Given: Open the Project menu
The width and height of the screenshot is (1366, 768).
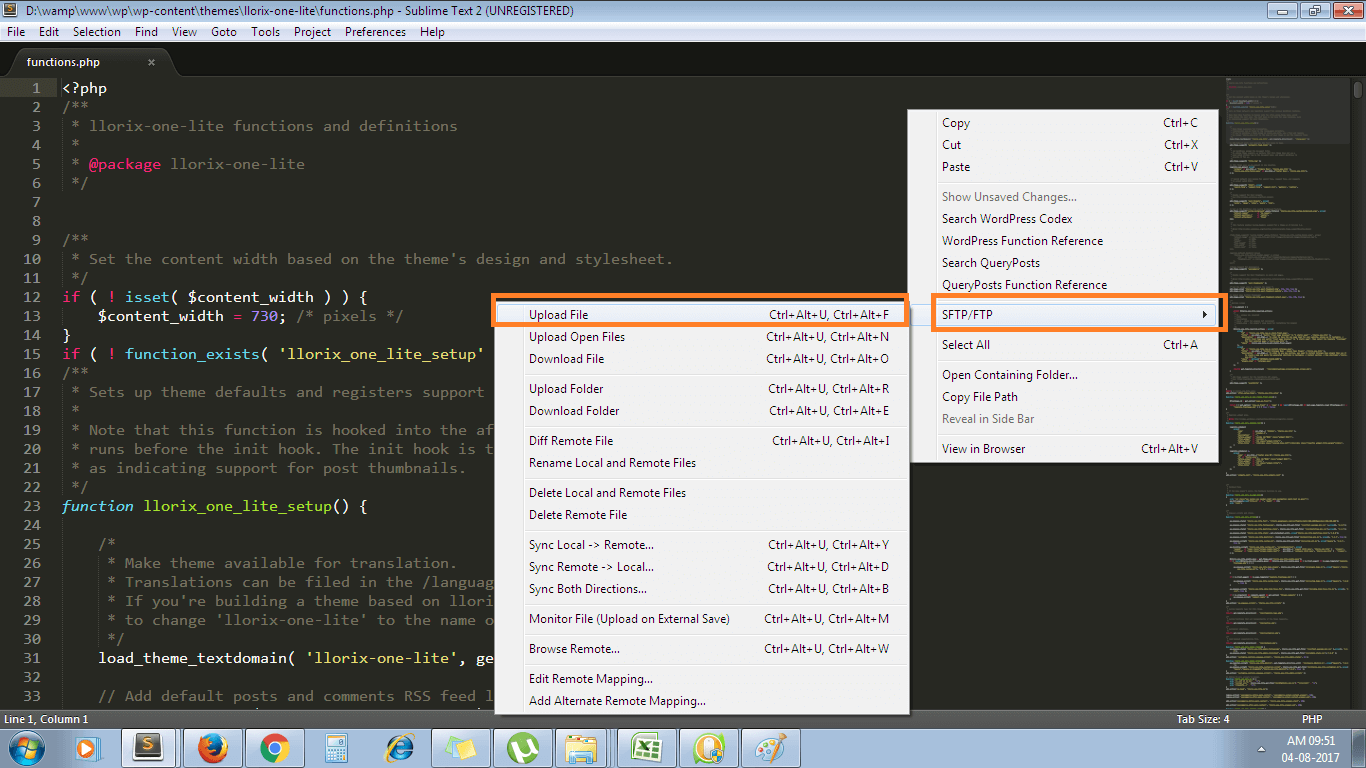Looking at the screenshot, I should point(312,32).
